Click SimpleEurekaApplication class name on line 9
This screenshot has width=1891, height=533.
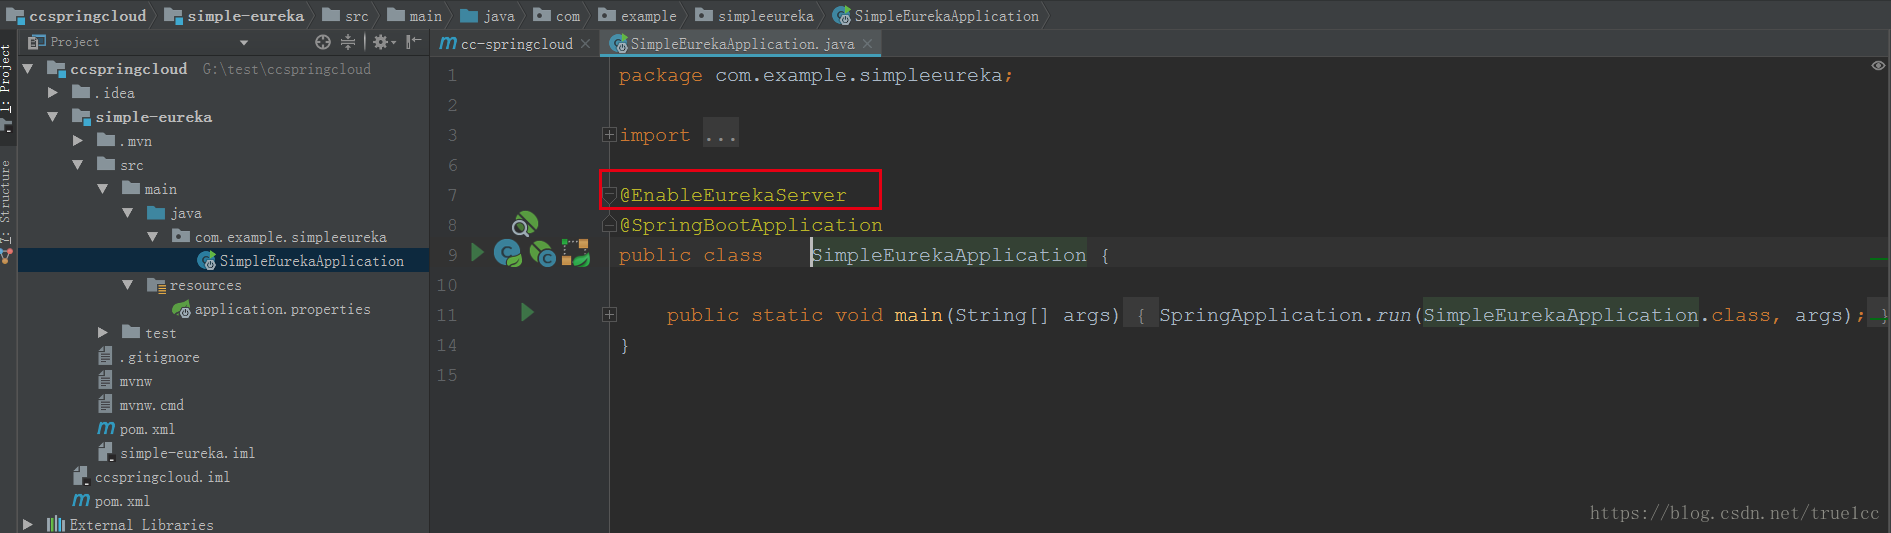(949, 255)
